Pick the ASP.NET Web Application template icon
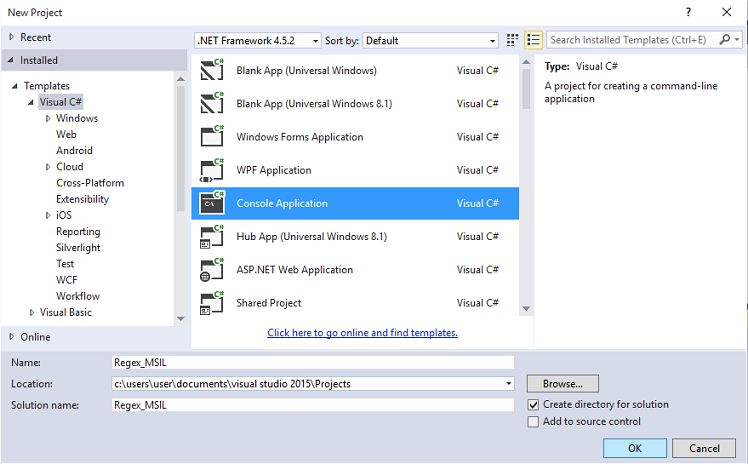The height and width of the screenshot is (464, 748). [212, 270]
